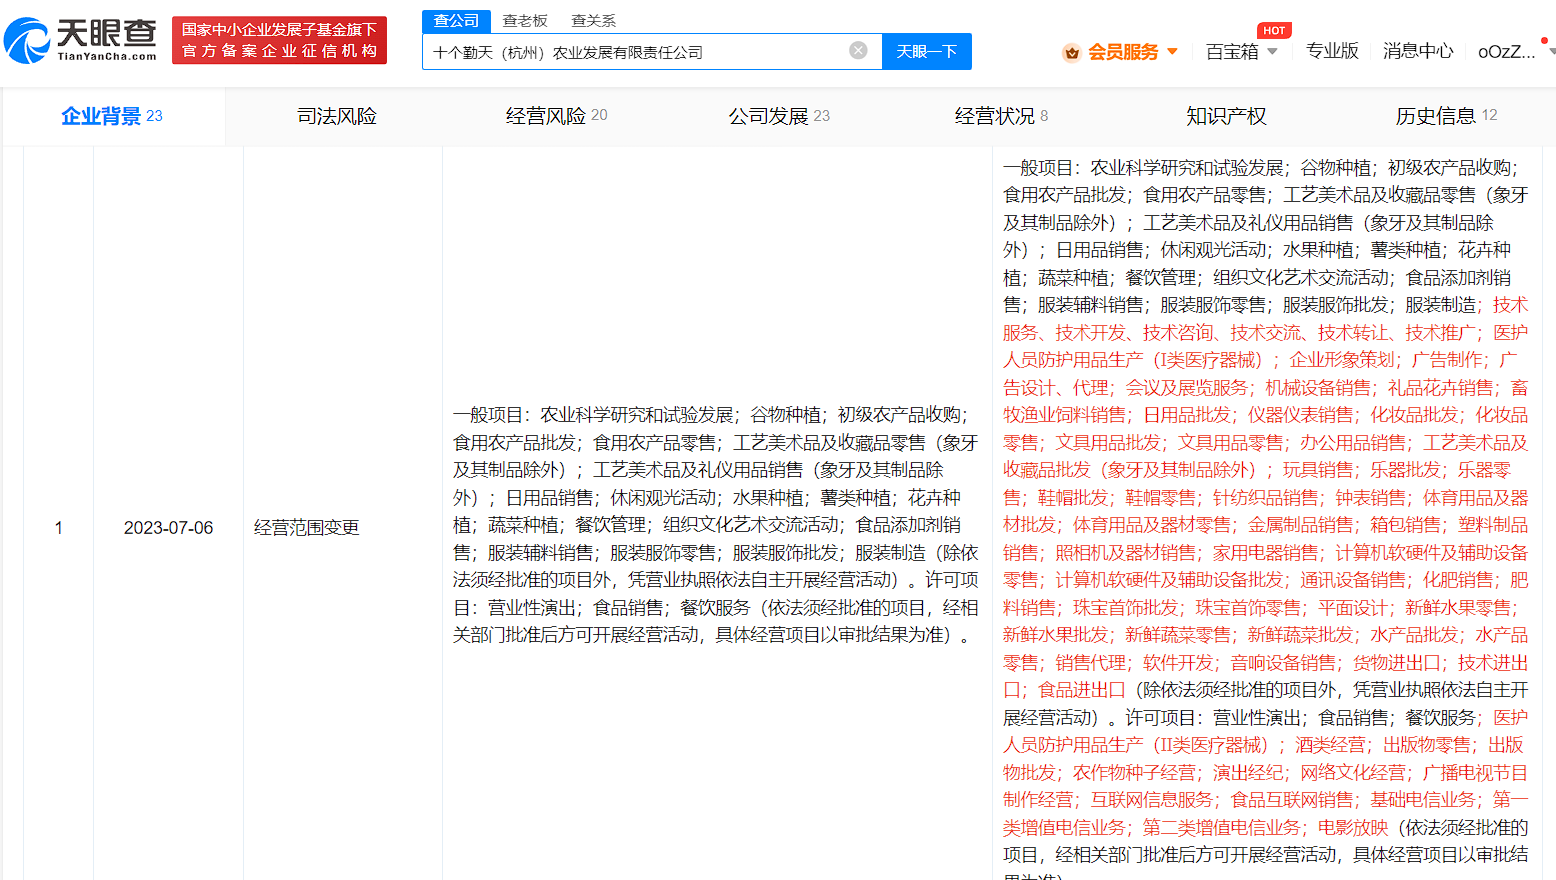Clear the search box with the × icon
Image resolution: width=1556 pixels, height=880 pixels.
coord(858,51)
